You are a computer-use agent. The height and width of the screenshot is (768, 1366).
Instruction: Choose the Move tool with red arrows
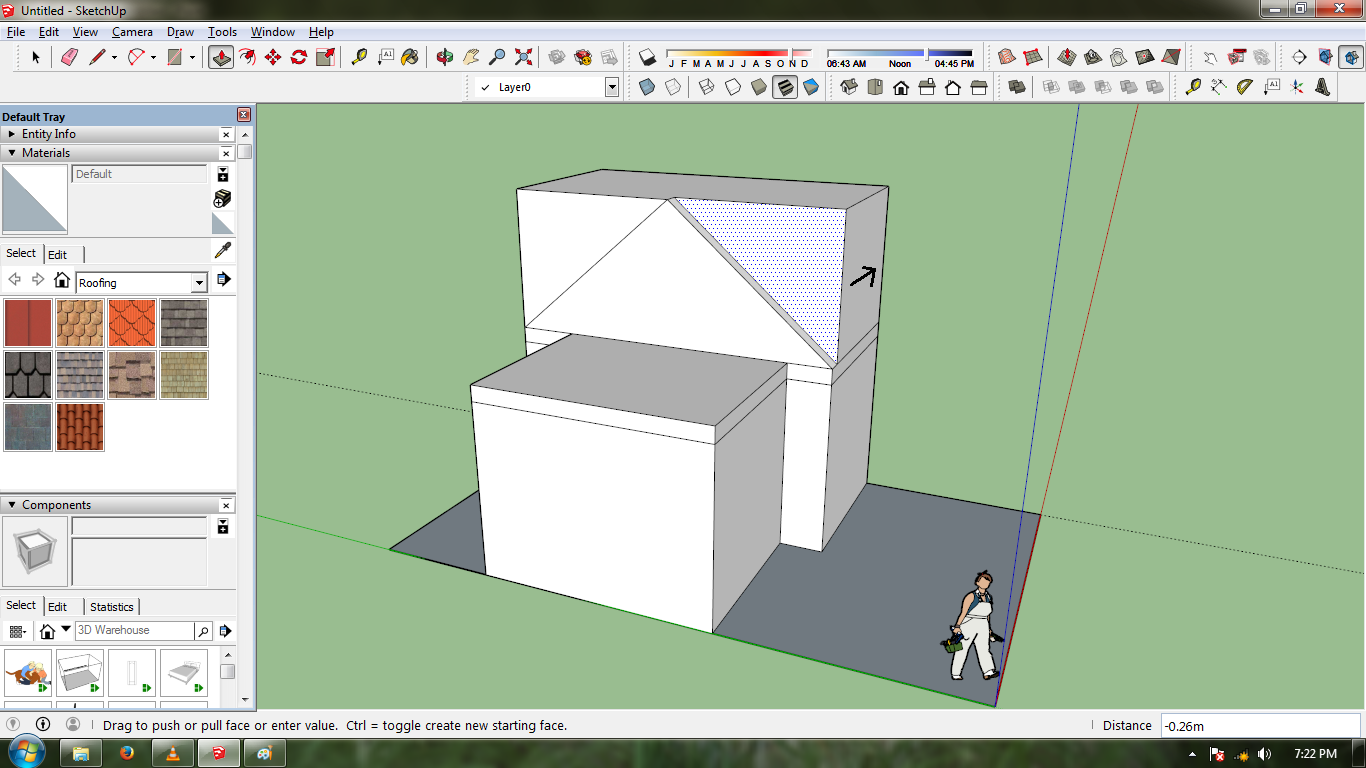coord(273,57)
